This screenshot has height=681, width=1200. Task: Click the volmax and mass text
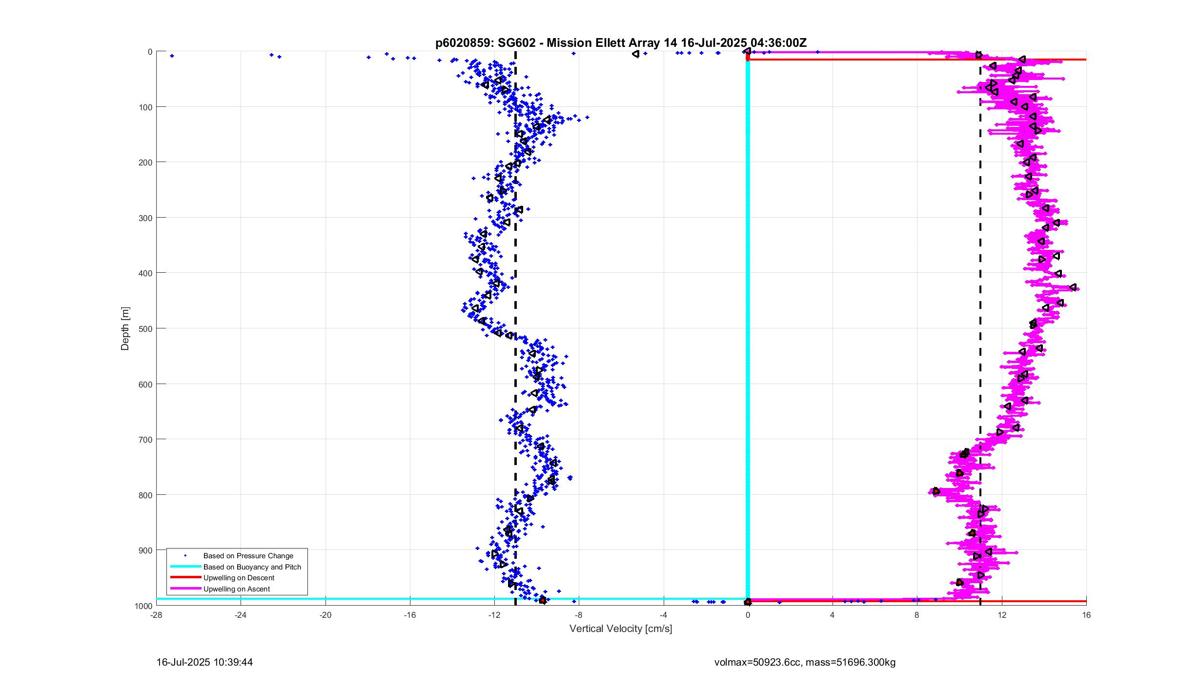click(805, 662)
